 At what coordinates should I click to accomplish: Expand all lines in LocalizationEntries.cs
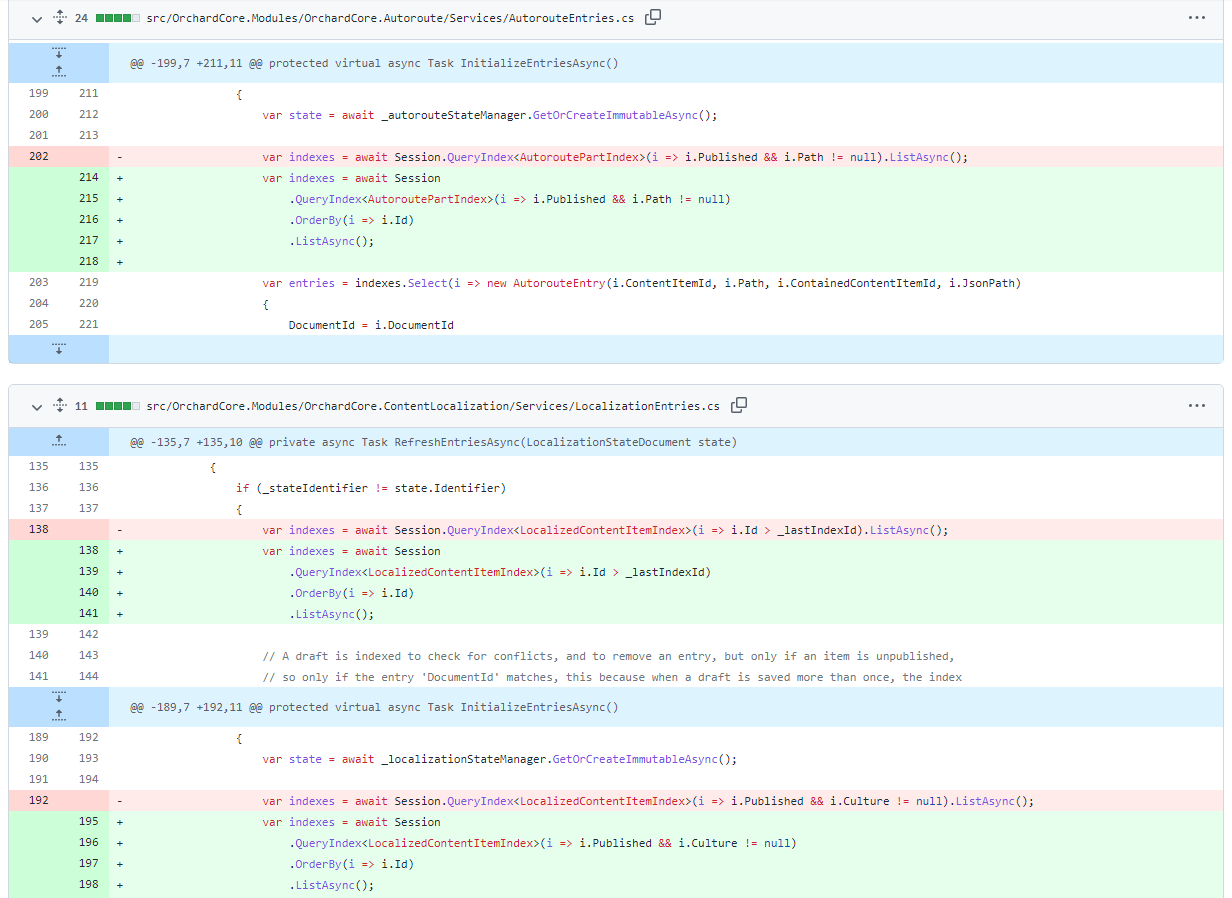click(x=59, y=406)
